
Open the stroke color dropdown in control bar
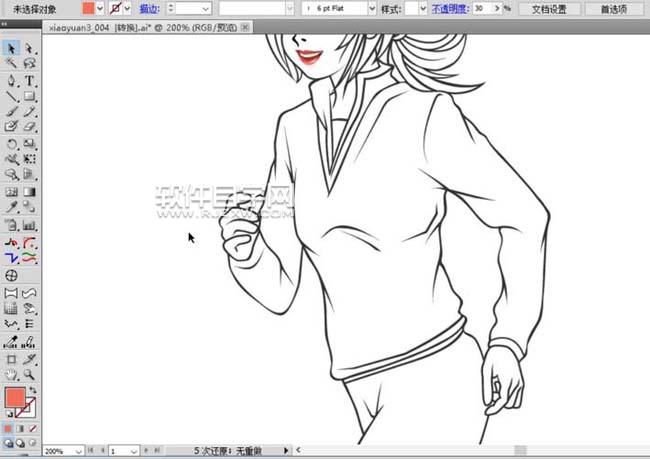click(127, 8)
